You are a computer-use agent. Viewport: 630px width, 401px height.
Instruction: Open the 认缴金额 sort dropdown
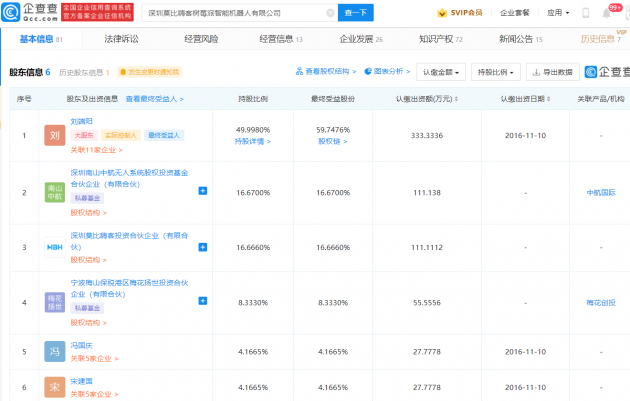[441, 72]
